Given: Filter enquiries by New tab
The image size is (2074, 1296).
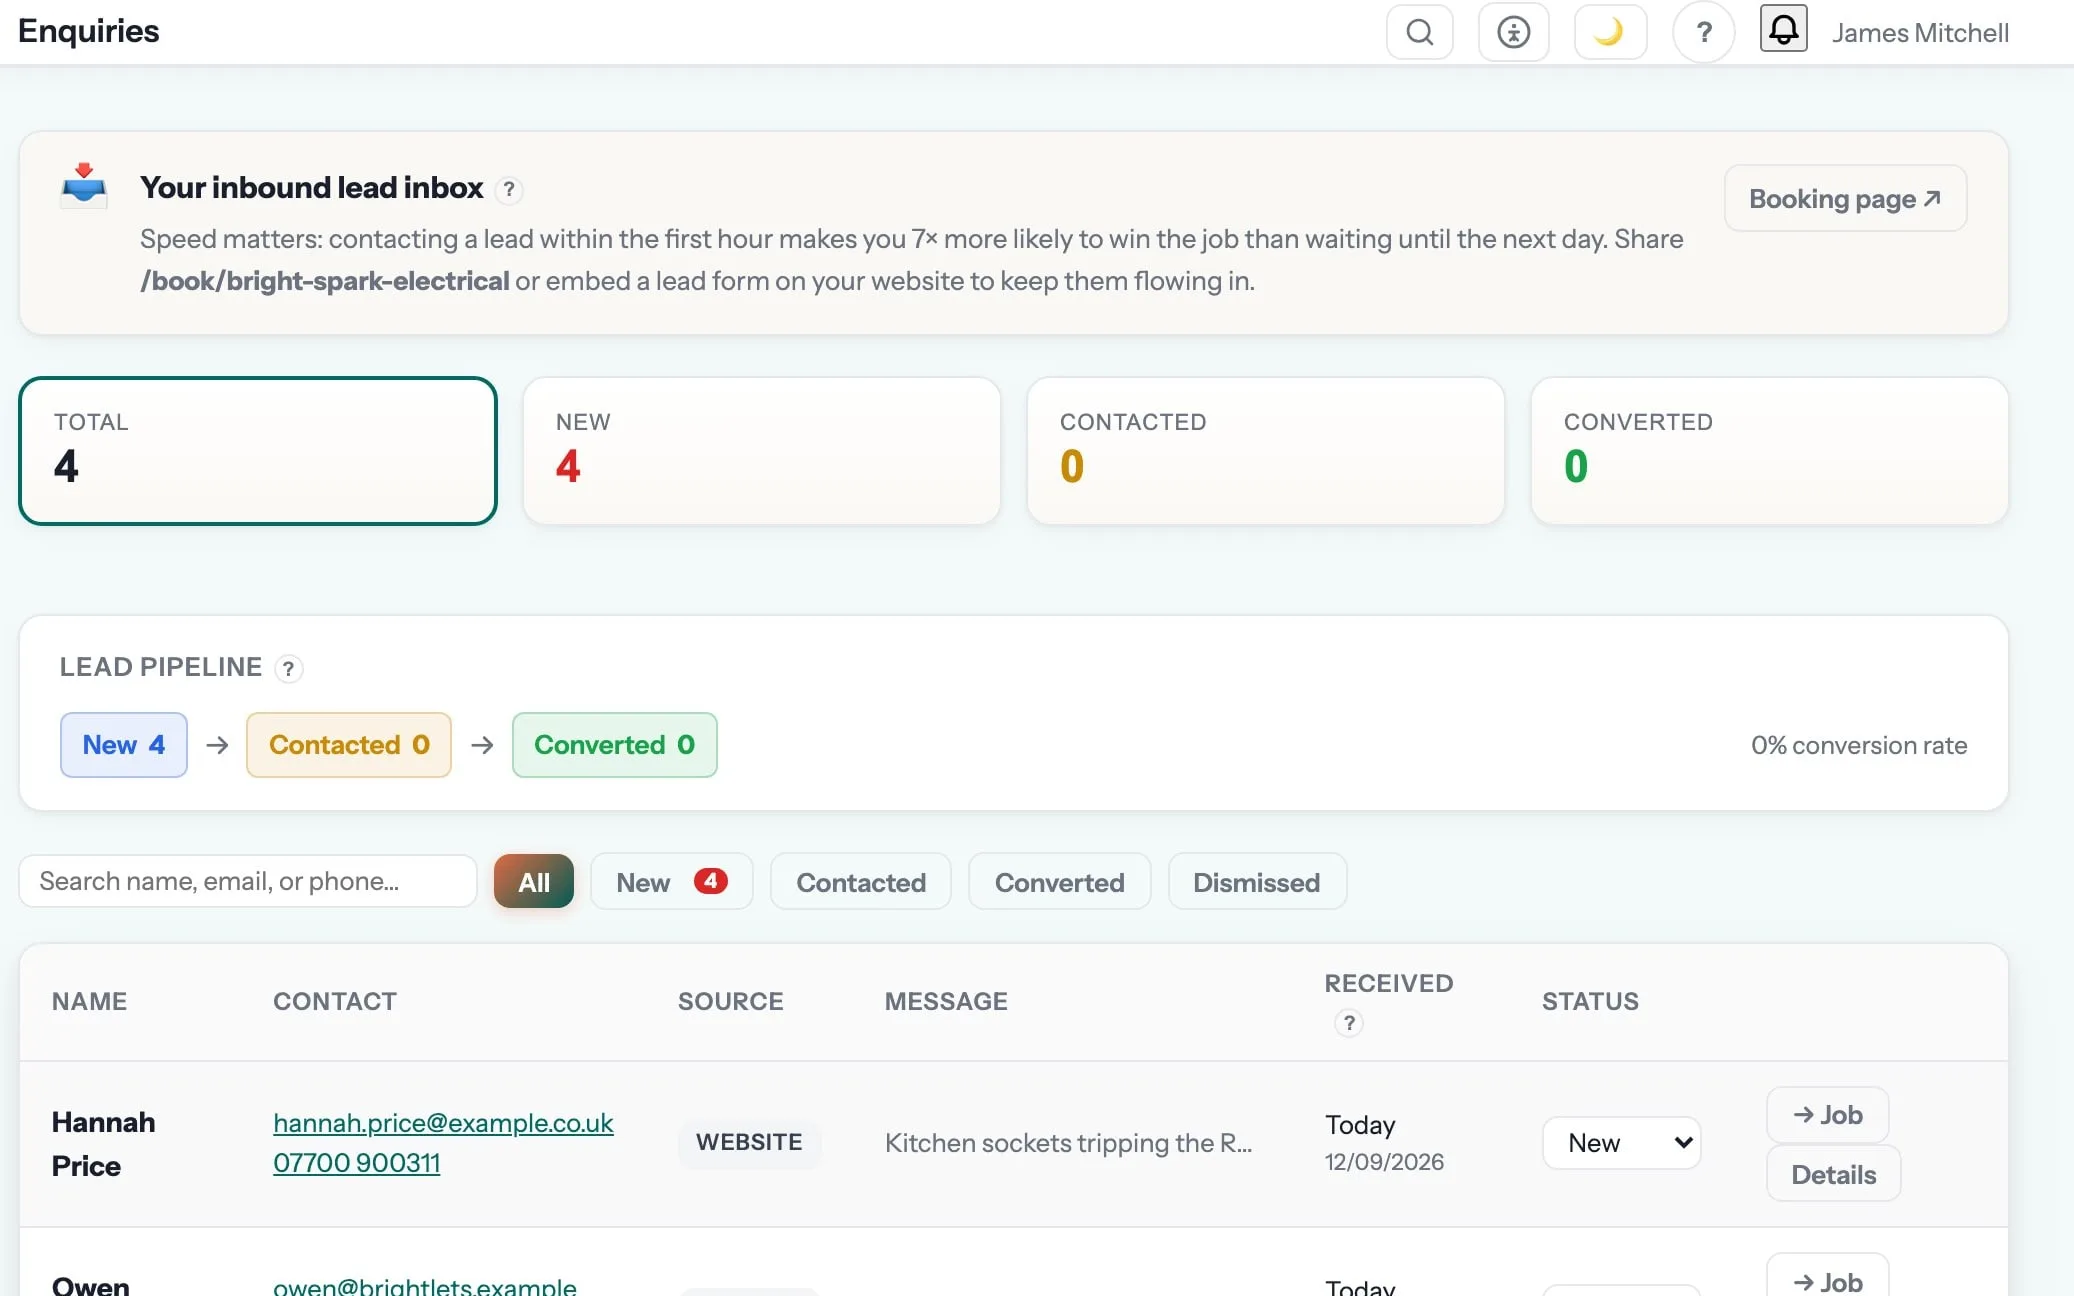Looking at the screenshot, I should coord(671,881).
